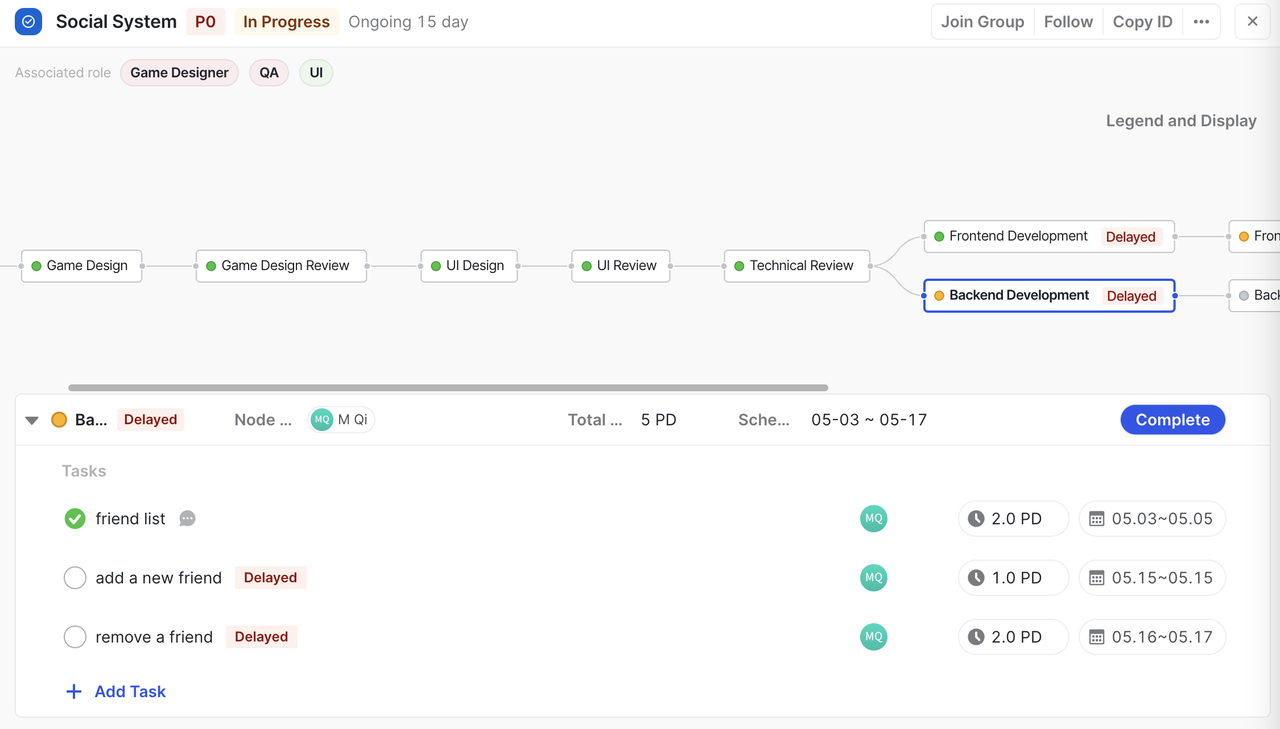Click the Game Designer role tag
This screenshot has width=1280, height=729.
click(x=179, y=73)
